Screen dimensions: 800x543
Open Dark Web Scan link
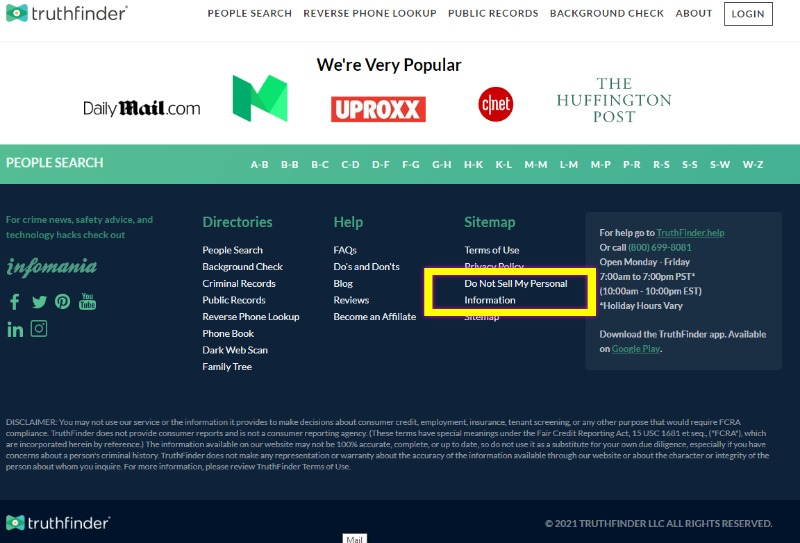235,350
